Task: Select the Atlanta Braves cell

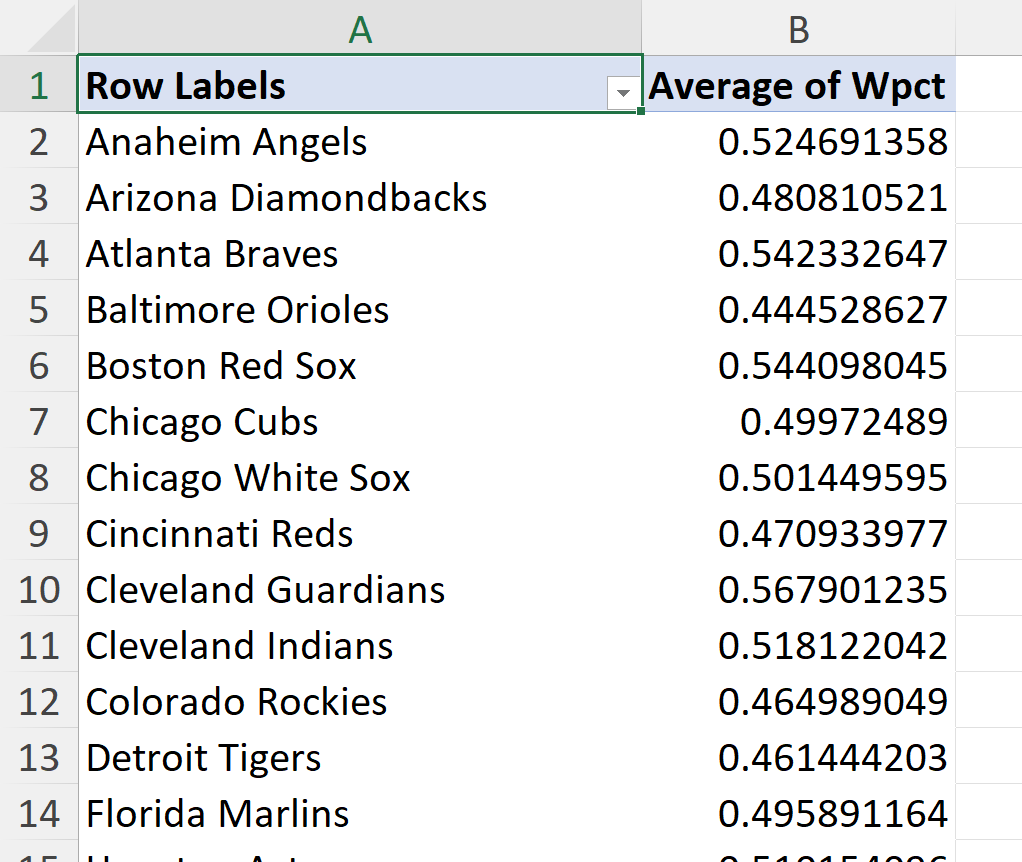Action: (212, 254)
